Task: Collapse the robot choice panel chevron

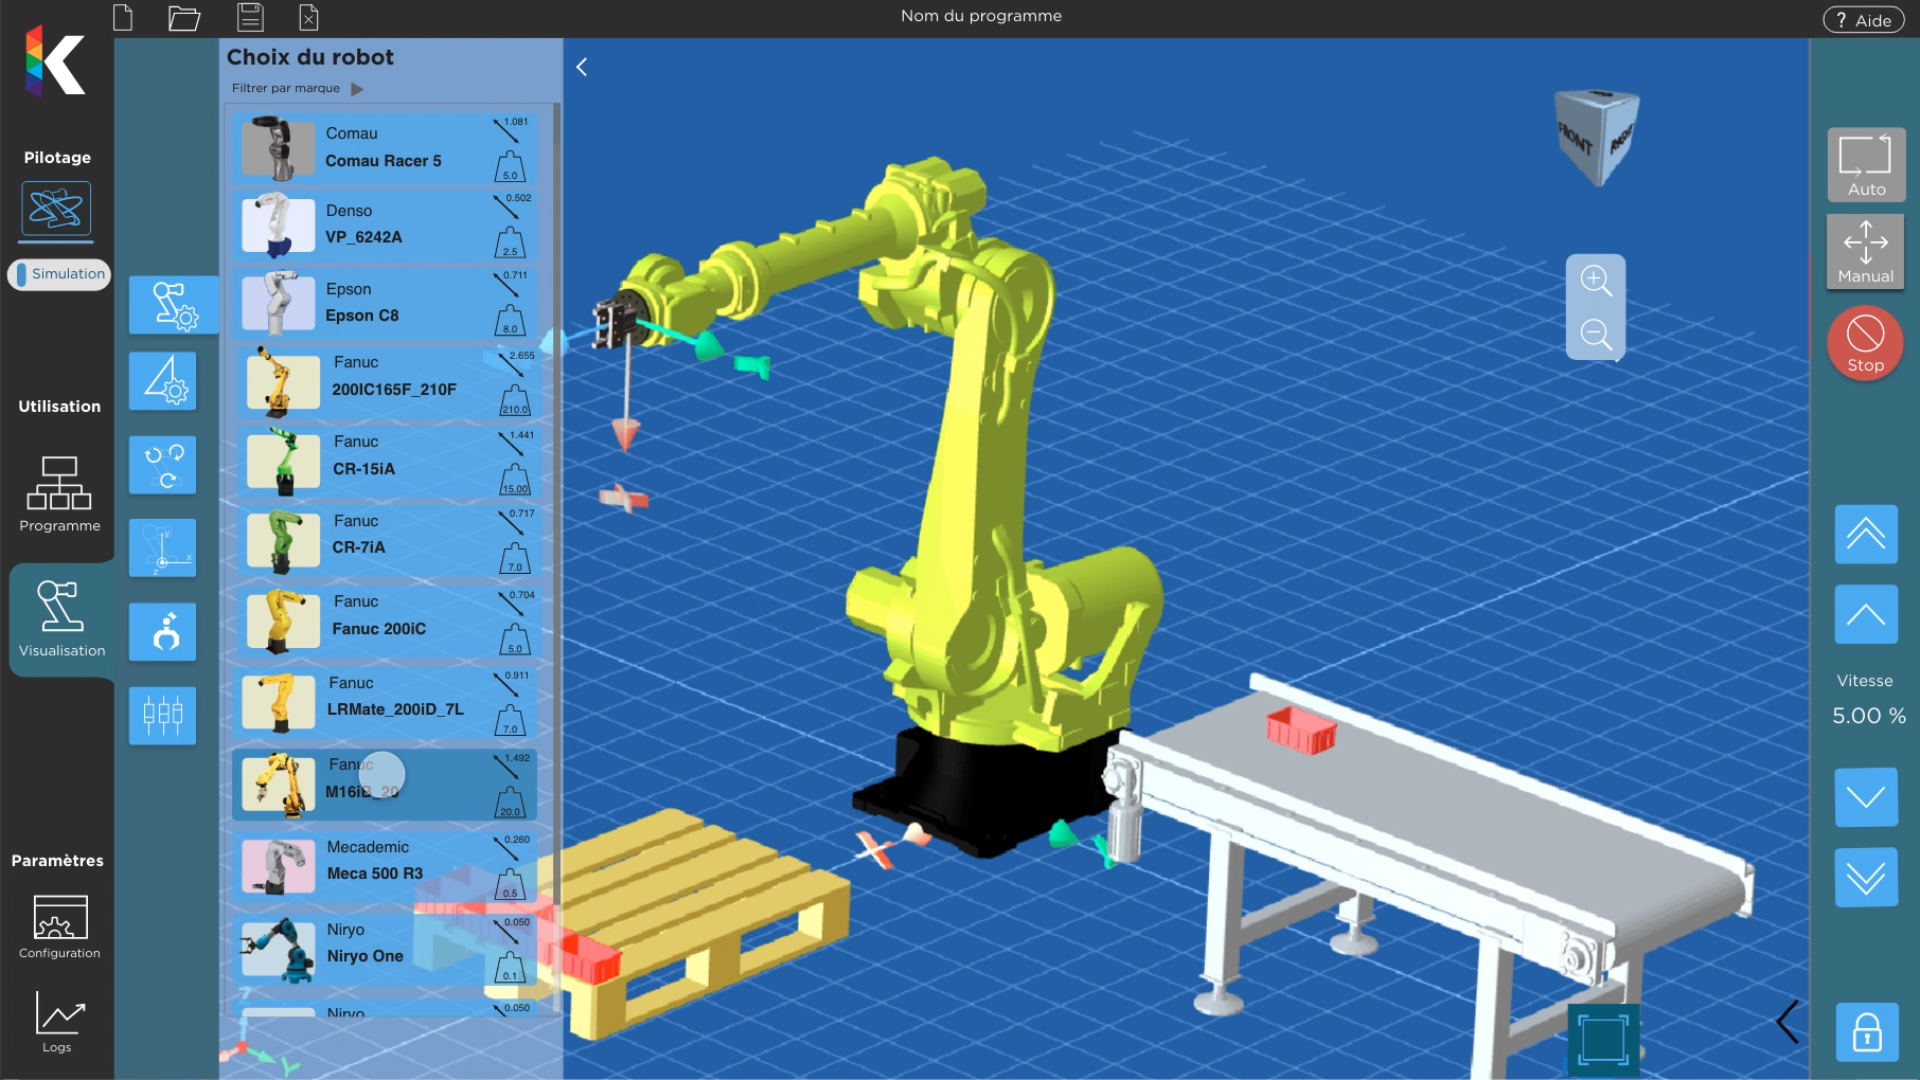Action: (581, 67)
